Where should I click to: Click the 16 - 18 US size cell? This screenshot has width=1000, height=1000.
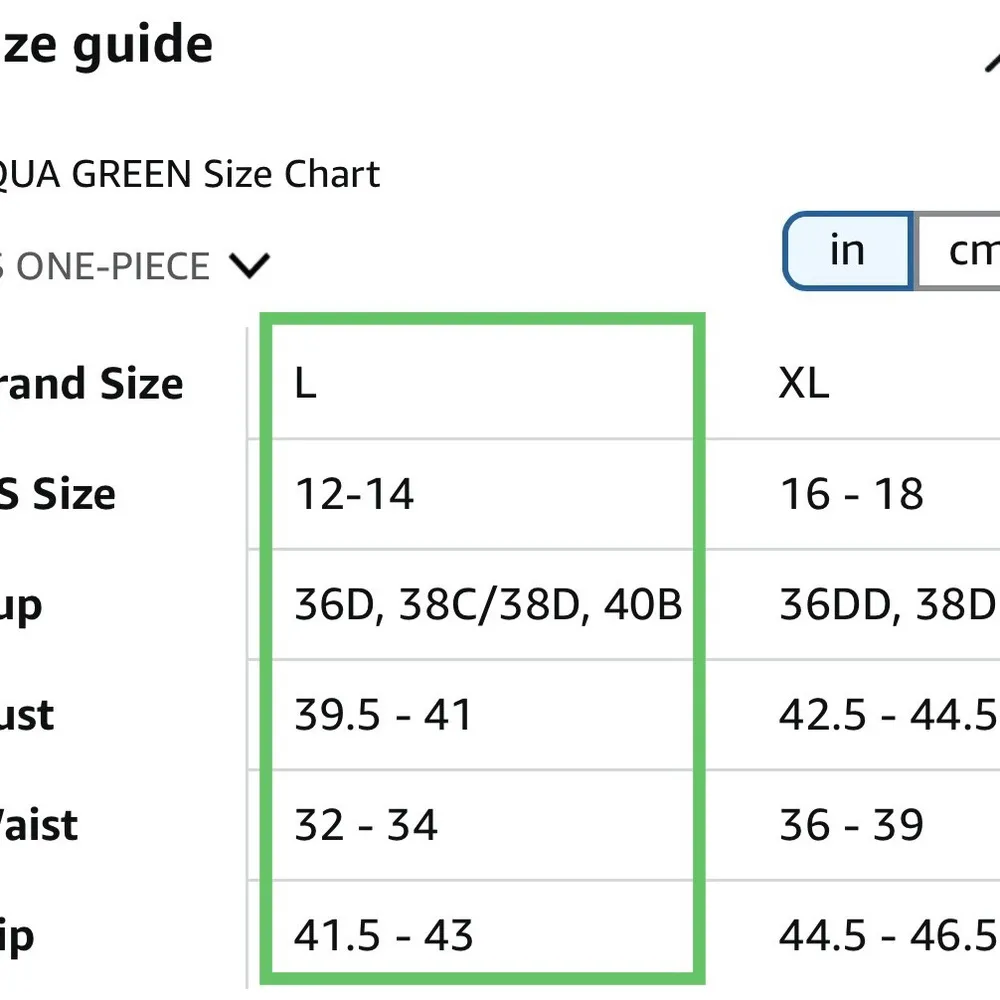point(851,494)
